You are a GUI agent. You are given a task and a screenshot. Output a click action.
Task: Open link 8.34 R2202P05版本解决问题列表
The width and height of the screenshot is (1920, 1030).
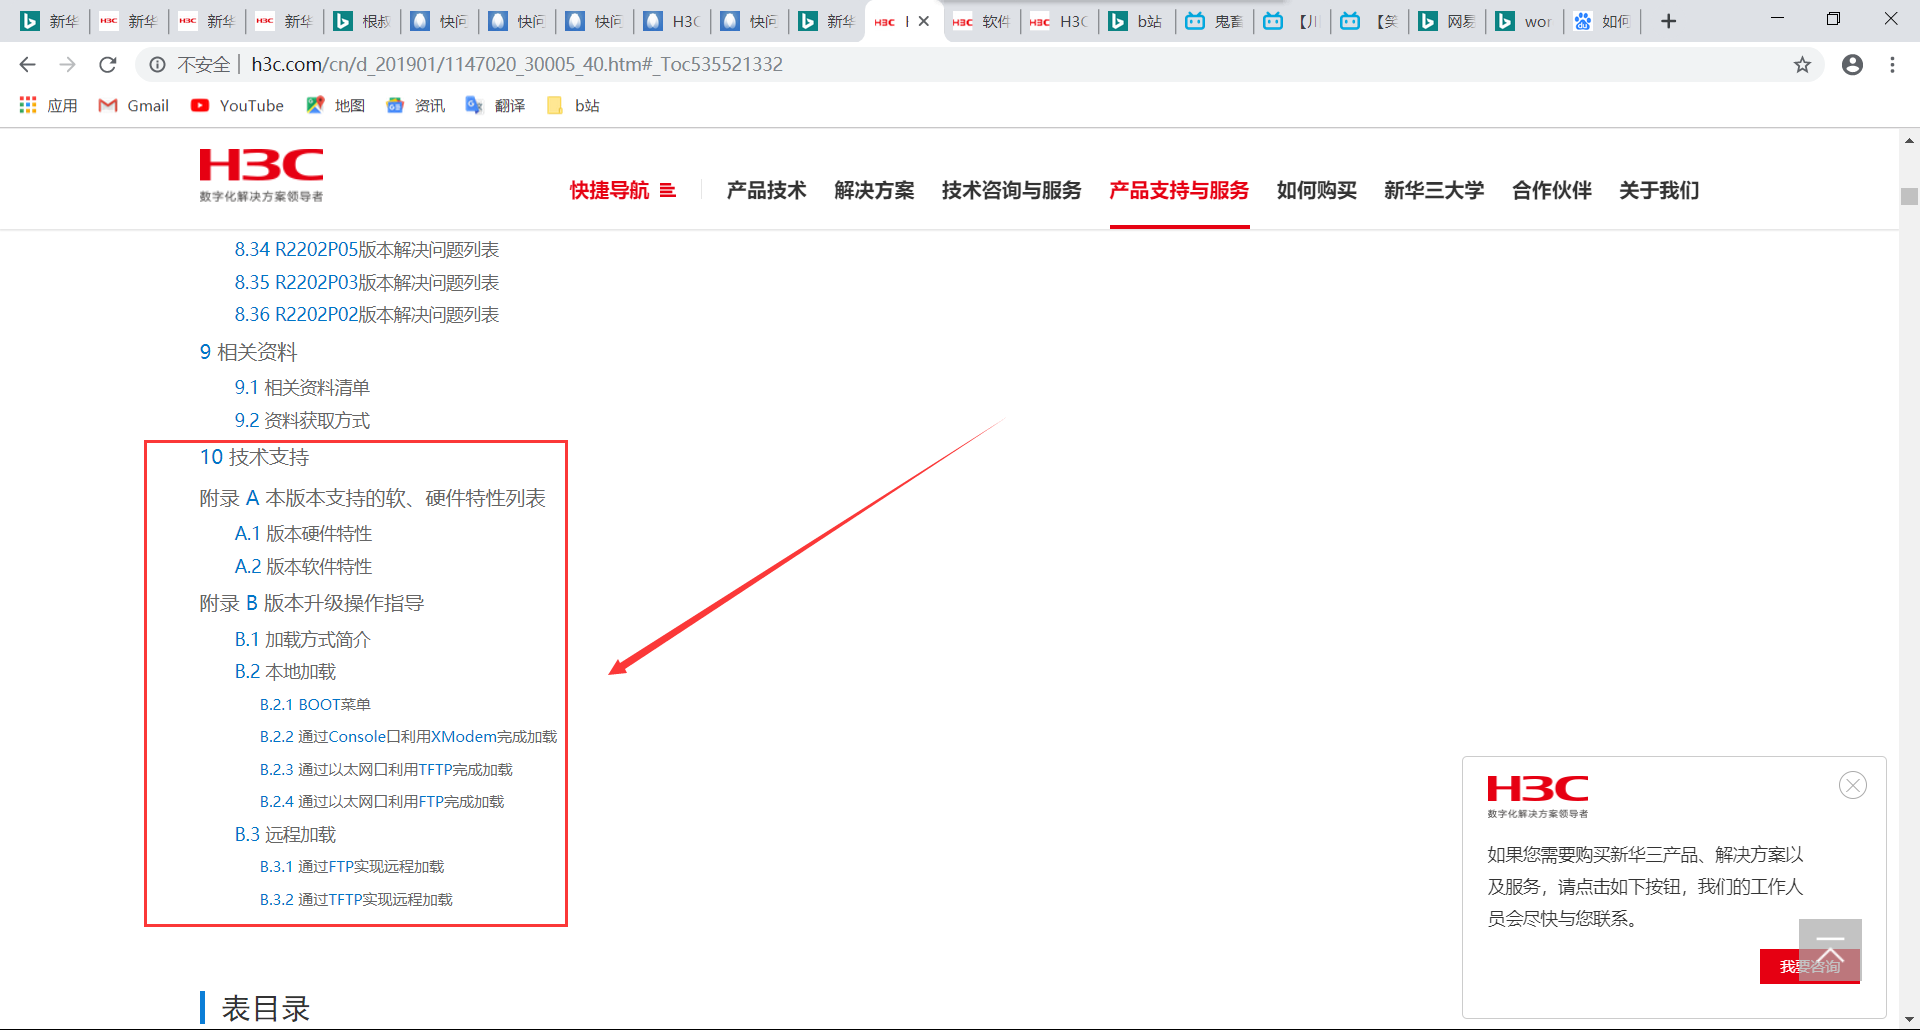click(367, 250)
